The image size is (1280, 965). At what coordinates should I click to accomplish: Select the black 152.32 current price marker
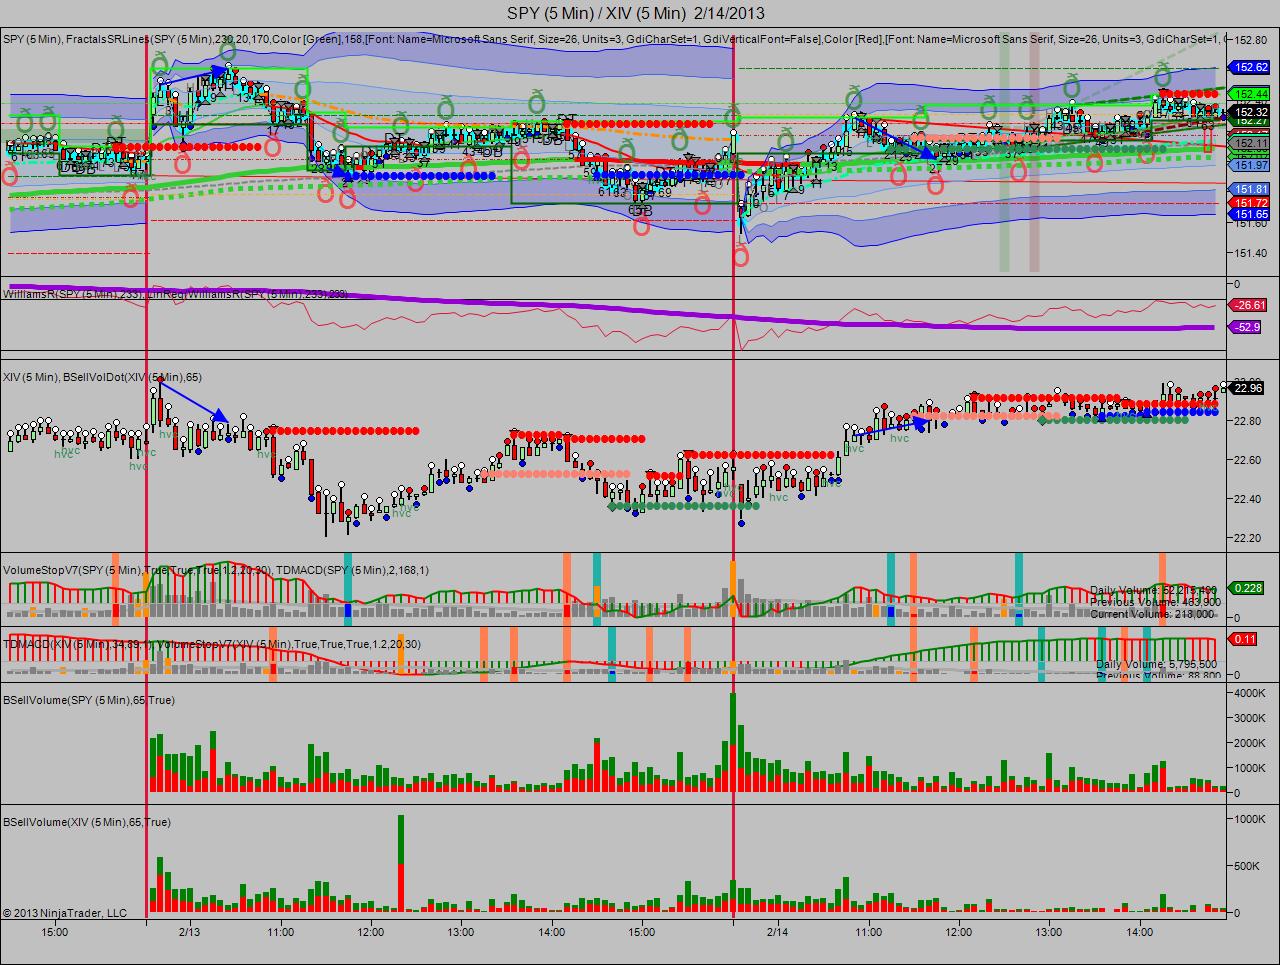click(x=1251, y=113)
